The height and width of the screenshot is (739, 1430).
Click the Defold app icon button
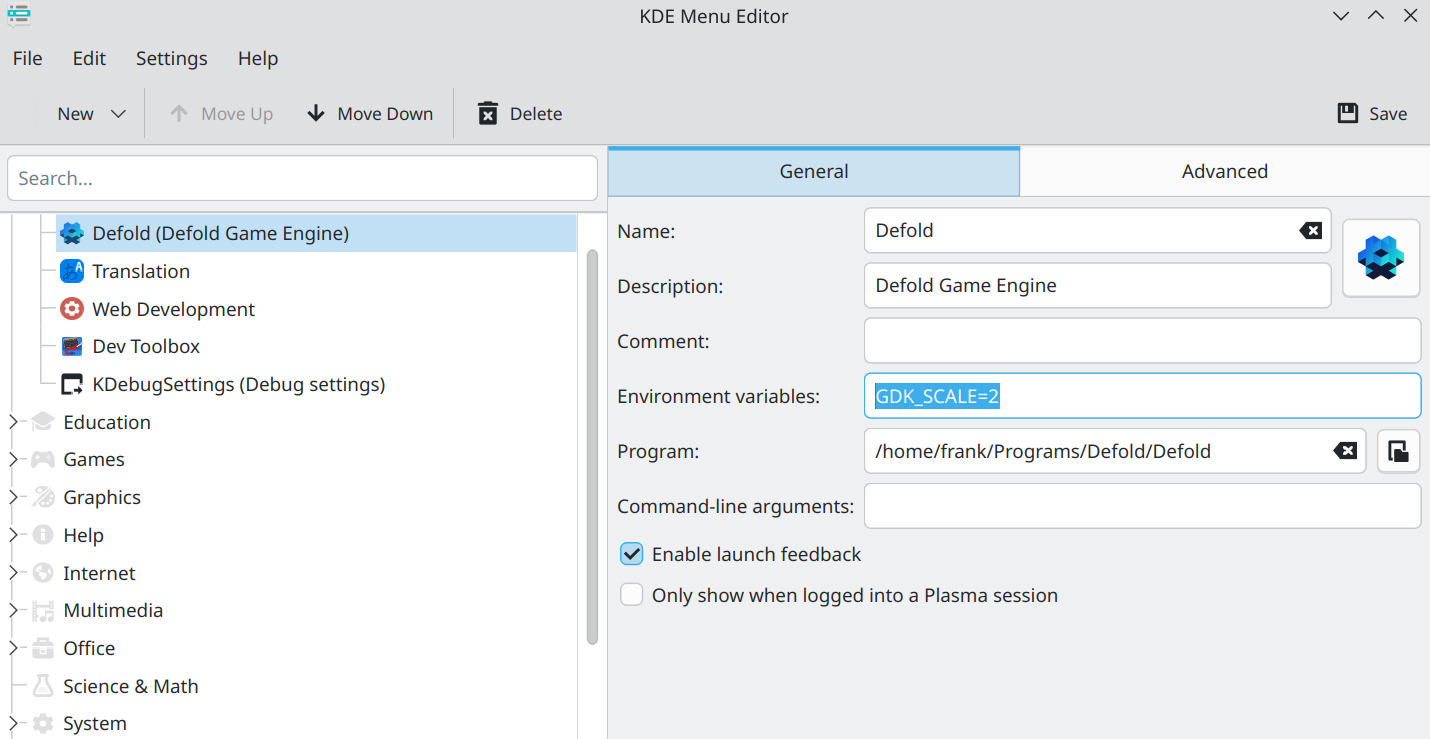click(1381, 258)
